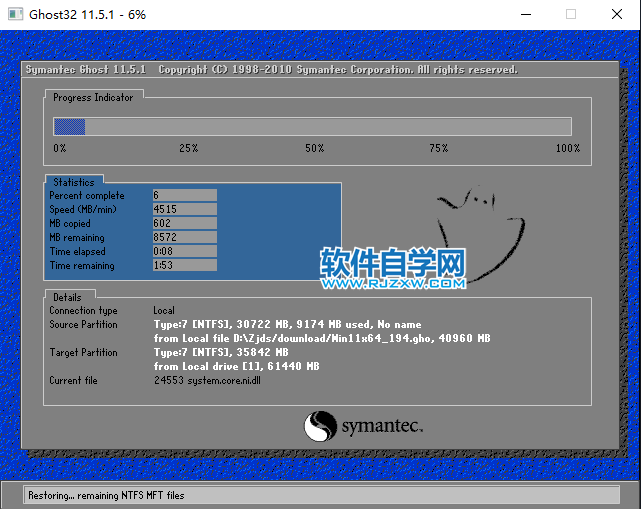Click the 0% progress scale label
This screenshot has height=509, width=641.
60,148
